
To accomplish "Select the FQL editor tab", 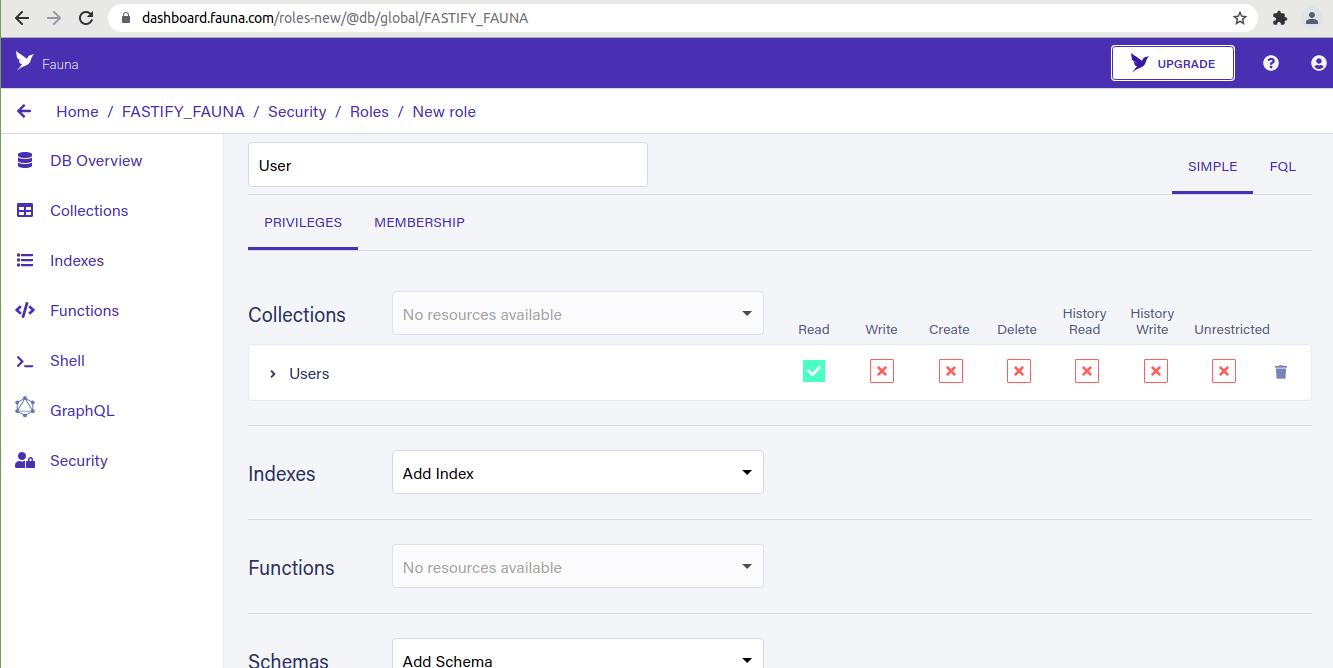I will [1283, 167].
